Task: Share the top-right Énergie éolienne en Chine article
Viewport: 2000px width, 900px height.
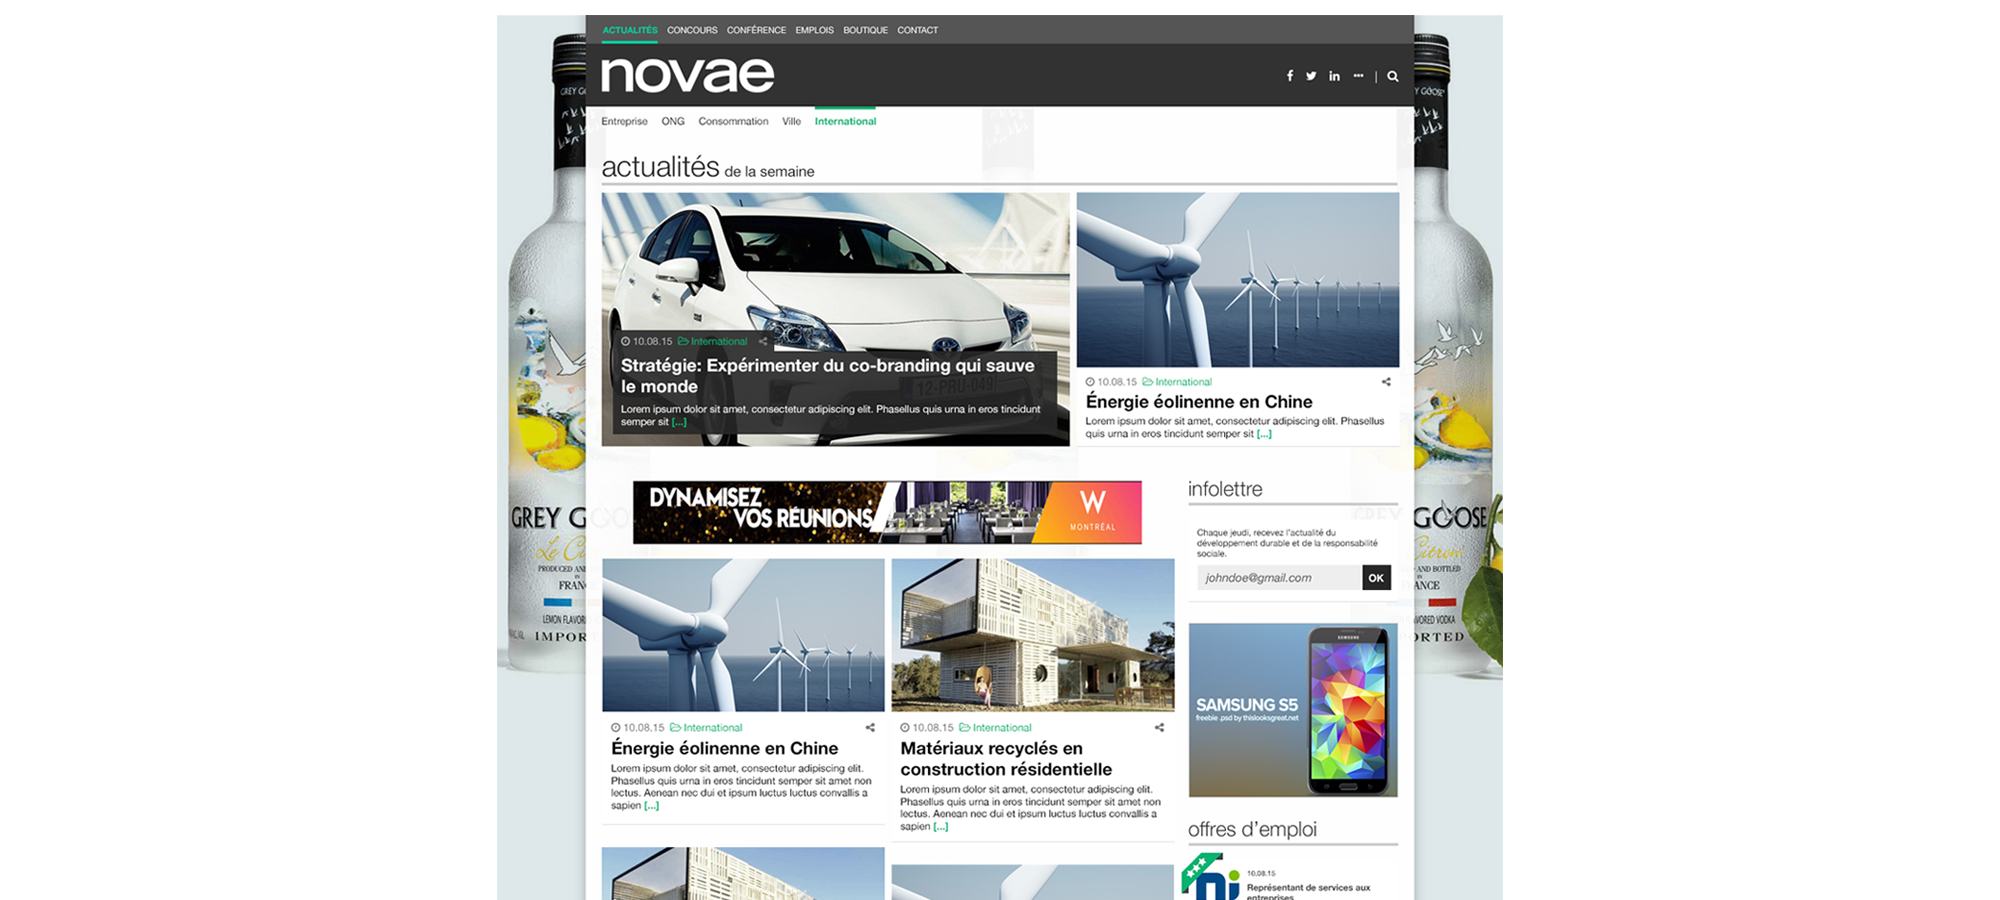Action: click(1386, 382)
